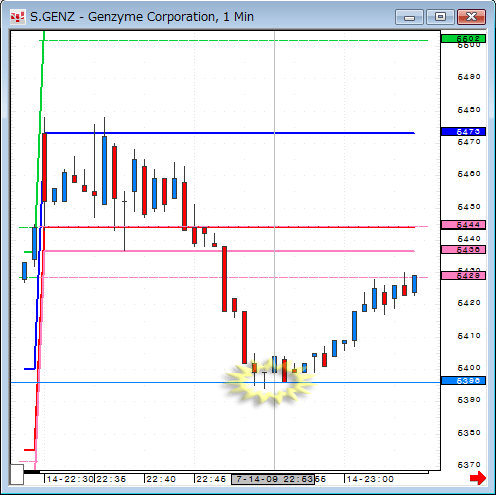This screenshot has height=495, width=496.
Task: Click the black scrollbar segment at chart bottom left
Action: click(32, 472)
